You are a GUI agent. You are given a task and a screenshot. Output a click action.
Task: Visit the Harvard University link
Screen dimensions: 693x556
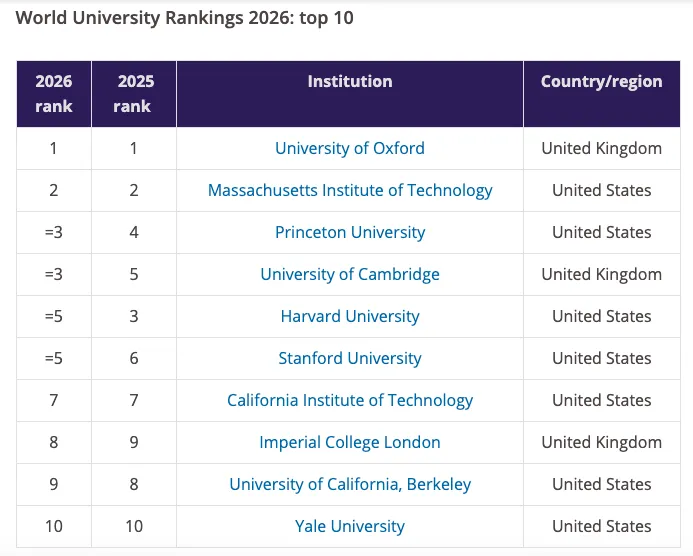point(350,316)
